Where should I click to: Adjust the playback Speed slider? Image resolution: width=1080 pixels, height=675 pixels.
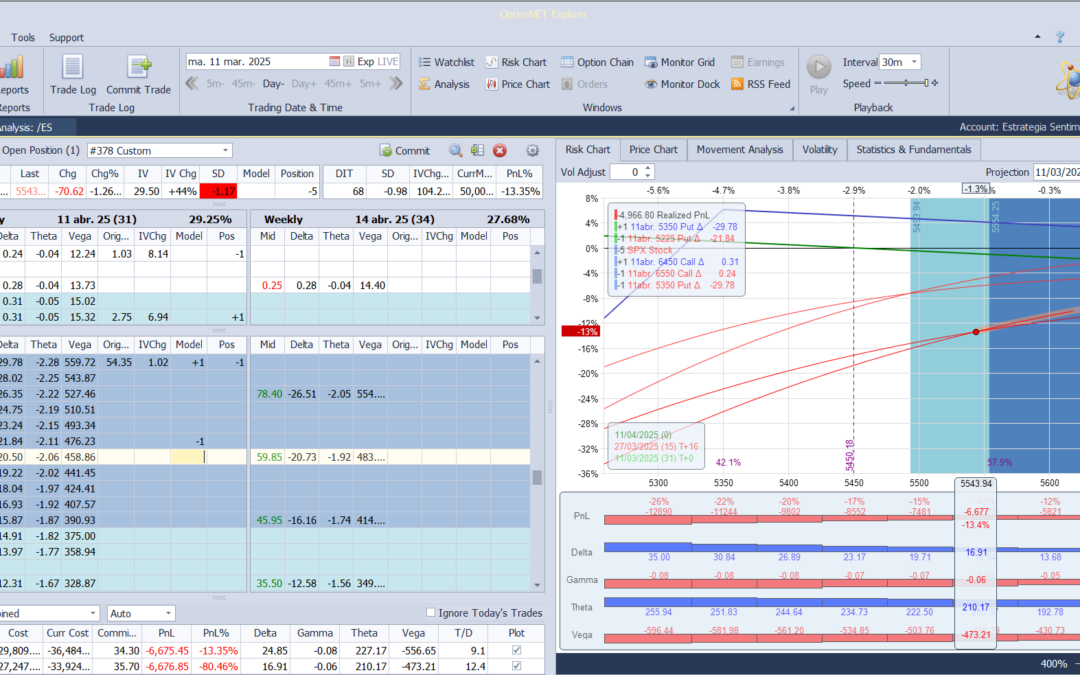click(x=906, y=83)
